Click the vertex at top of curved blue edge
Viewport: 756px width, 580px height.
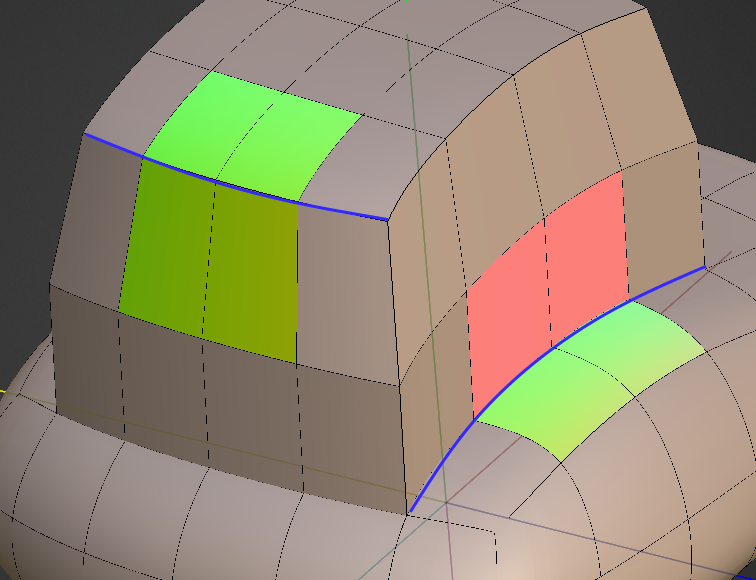point(704,266)
